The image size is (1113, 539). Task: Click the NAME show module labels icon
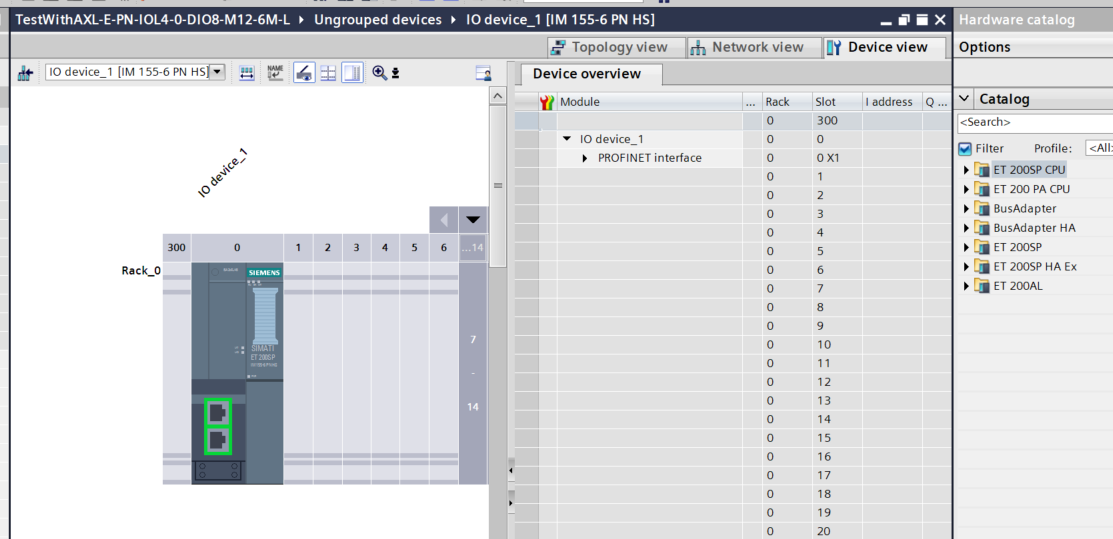tap(275, 73)
